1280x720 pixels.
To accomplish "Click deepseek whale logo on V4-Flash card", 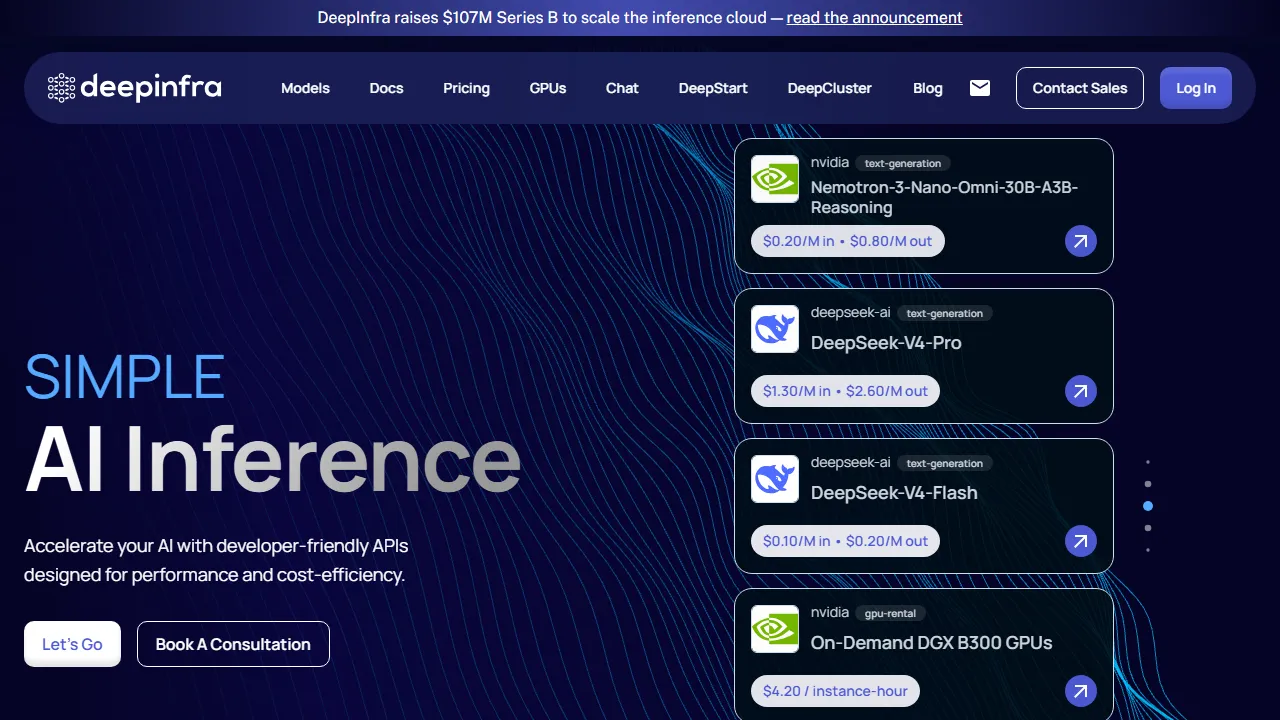I will coord(775,479).
